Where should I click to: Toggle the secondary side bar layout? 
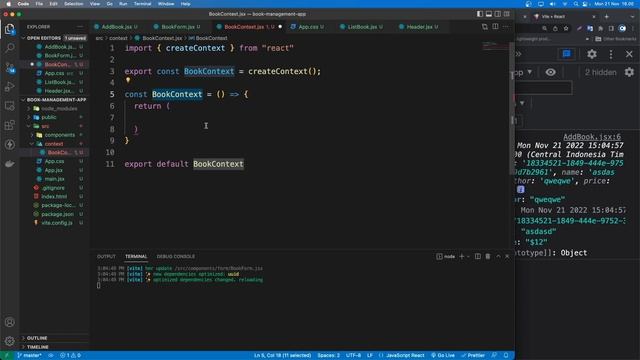(x=498, y=14)
